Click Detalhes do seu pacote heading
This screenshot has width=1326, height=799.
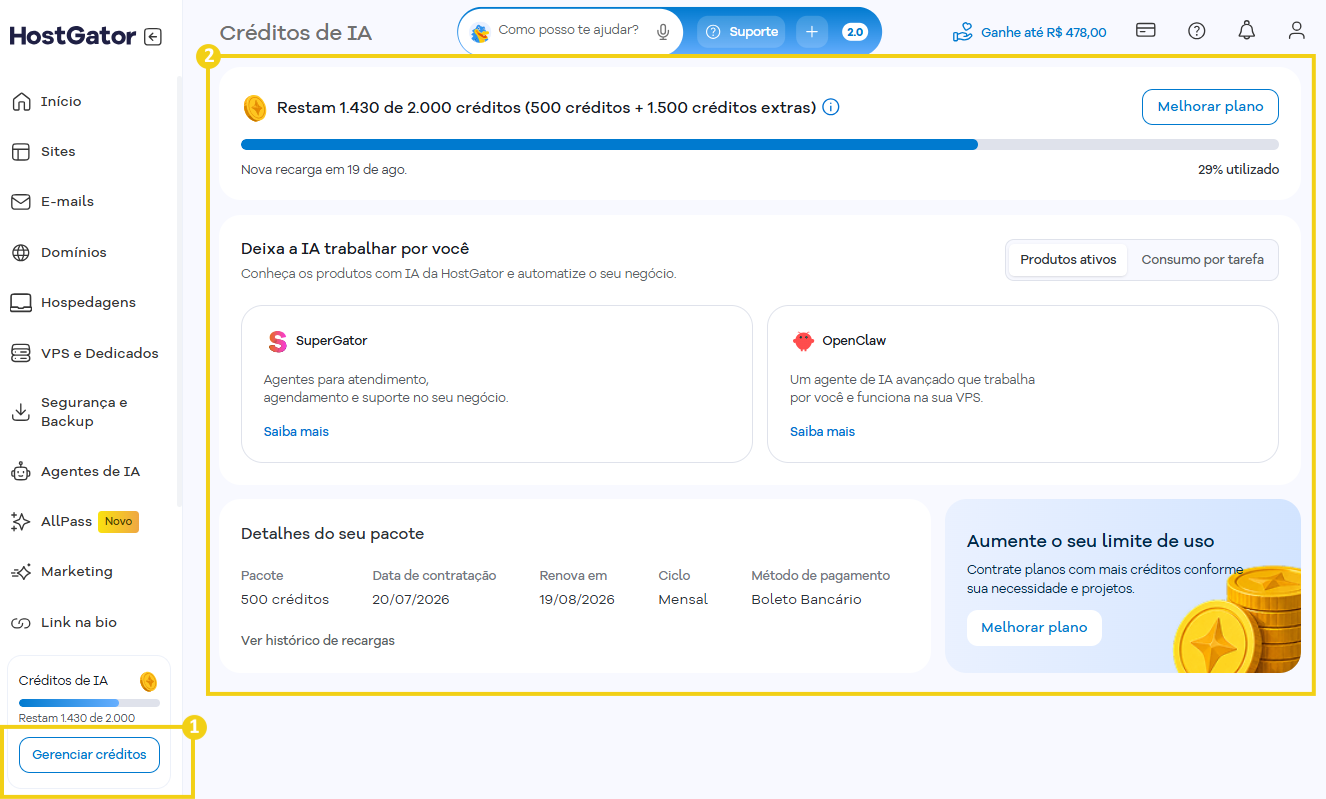point(332,534)
